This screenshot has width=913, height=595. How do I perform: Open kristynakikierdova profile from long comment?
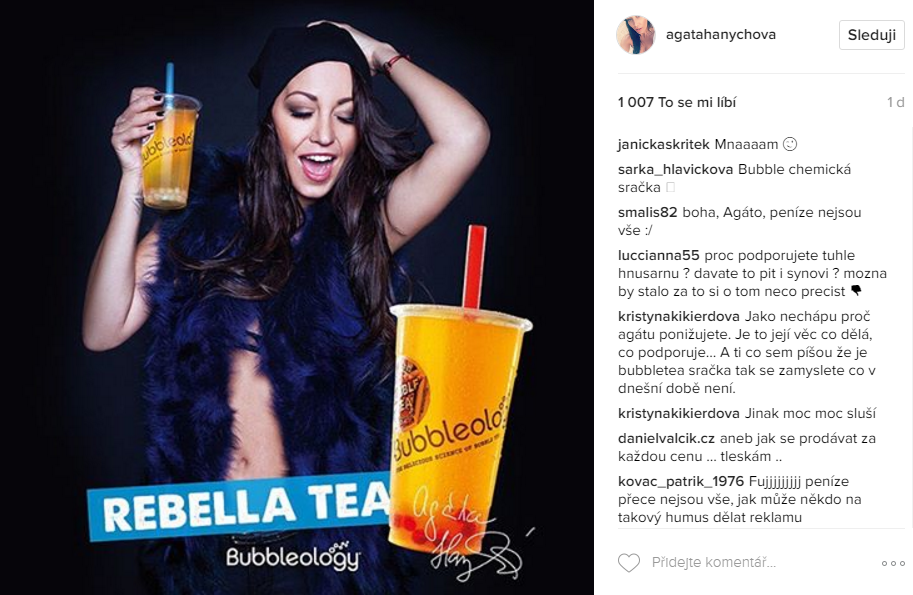pyautogui.click(x=679, y=317)
